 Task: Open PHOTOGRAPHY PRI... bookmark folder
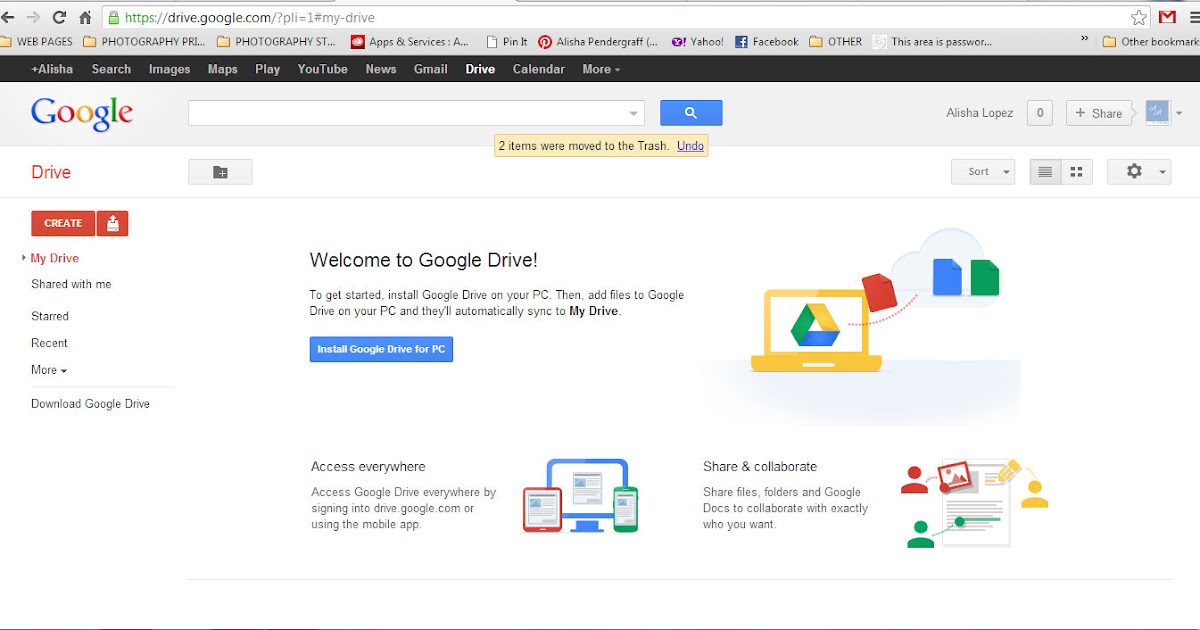click(x=145, y=42)
